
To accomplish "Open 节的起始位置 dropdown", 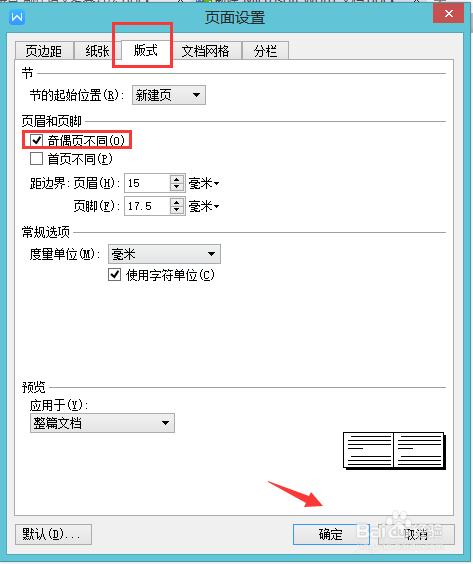I will [169, 95].
